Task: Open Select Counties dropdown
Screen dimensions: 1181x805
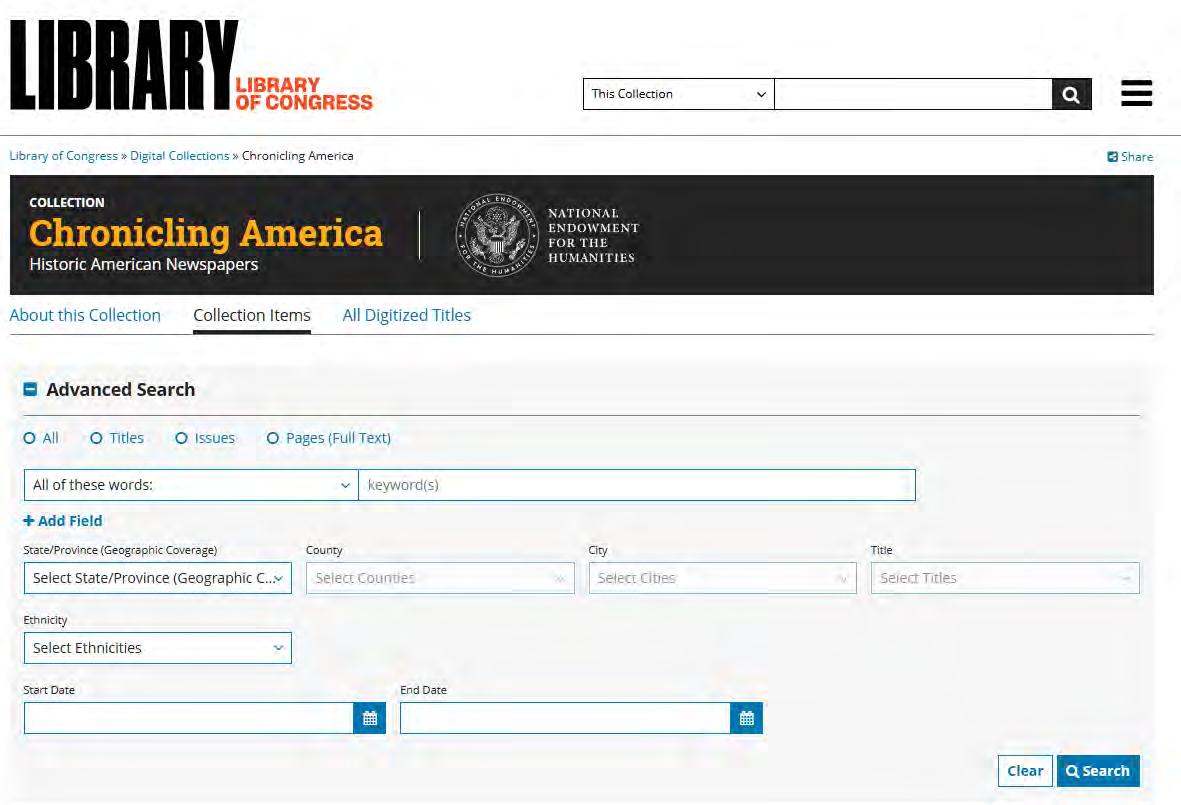Action: [440, 578]
